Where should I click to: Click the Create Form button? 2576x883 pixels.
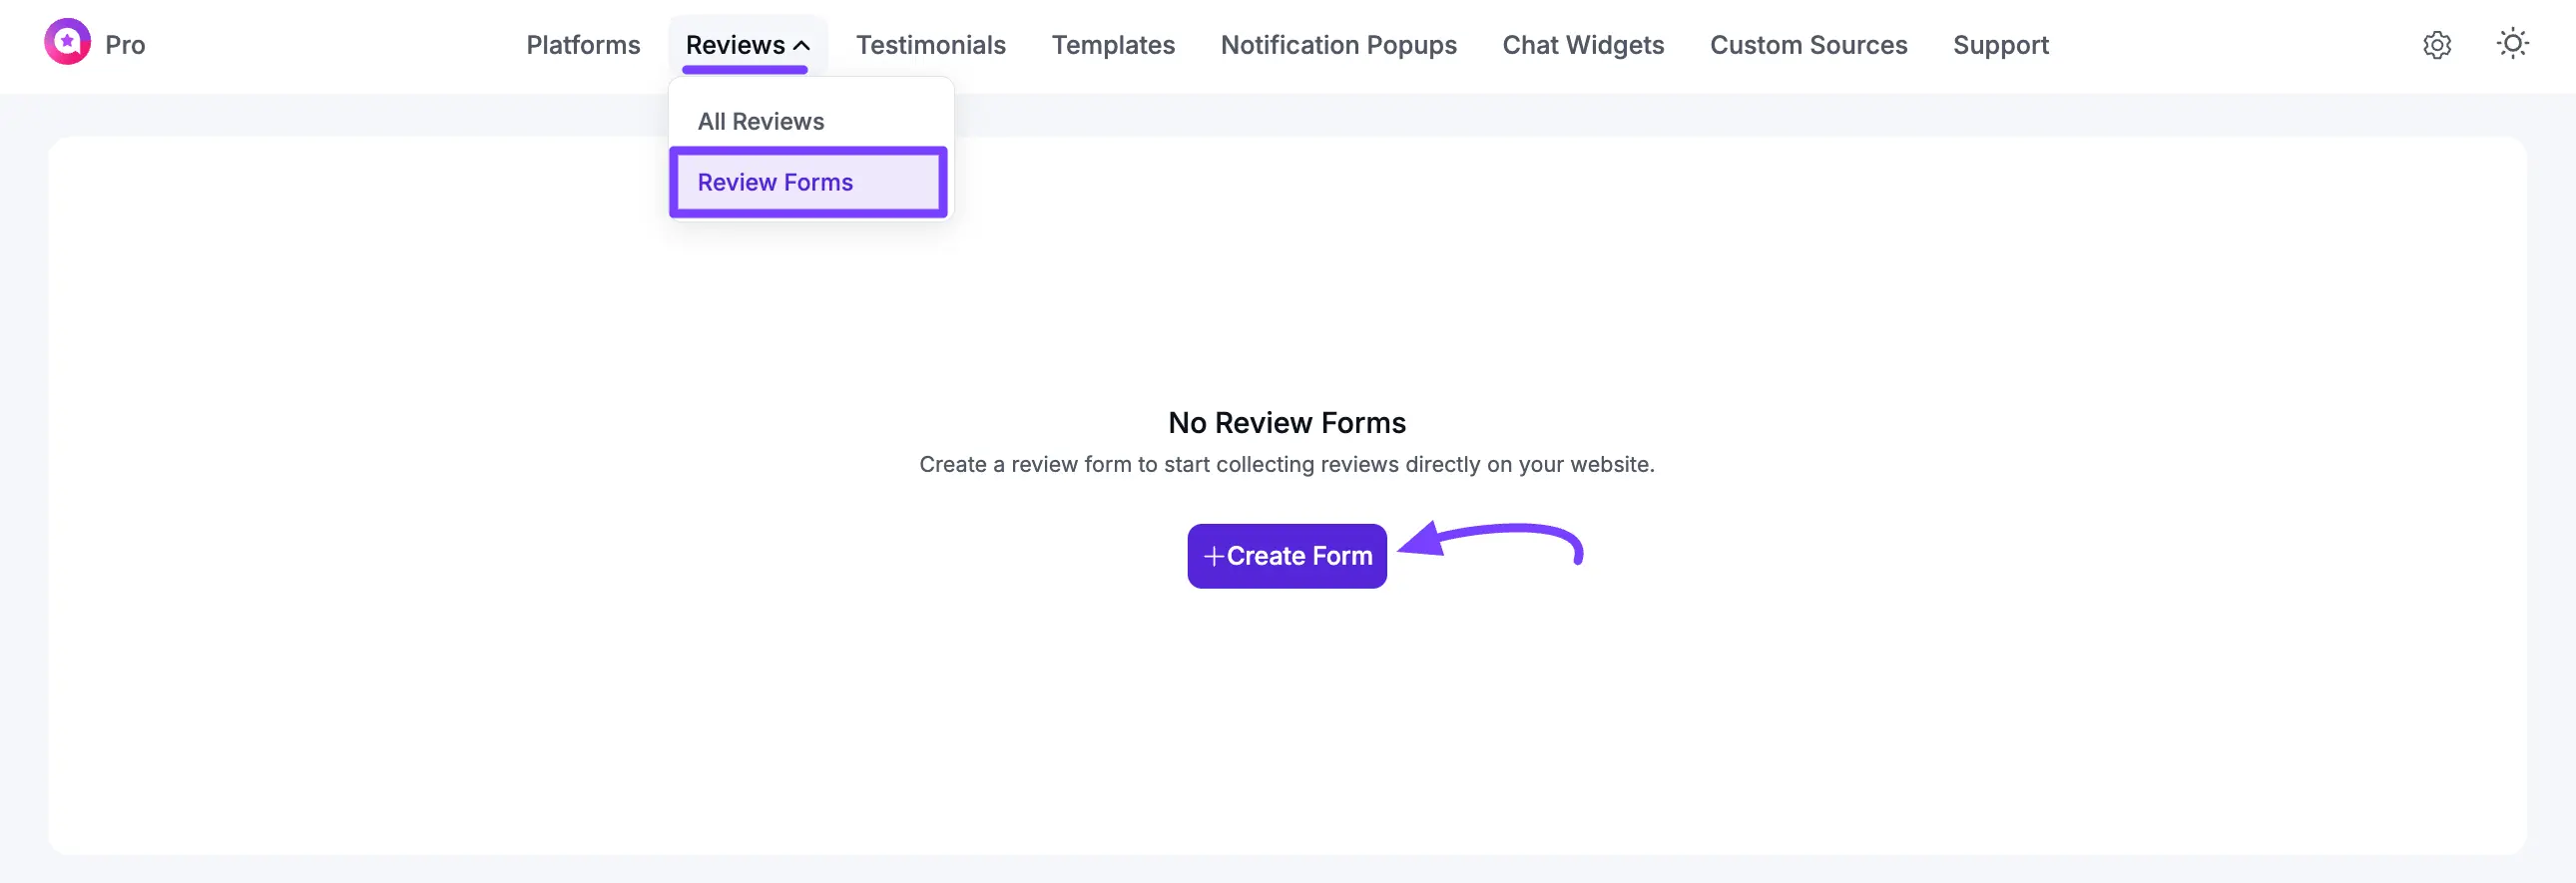1286,556
